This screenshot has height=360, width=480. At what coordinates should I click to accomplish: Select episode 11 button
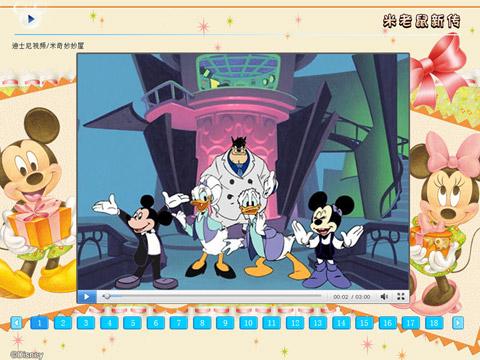point(272,323)
